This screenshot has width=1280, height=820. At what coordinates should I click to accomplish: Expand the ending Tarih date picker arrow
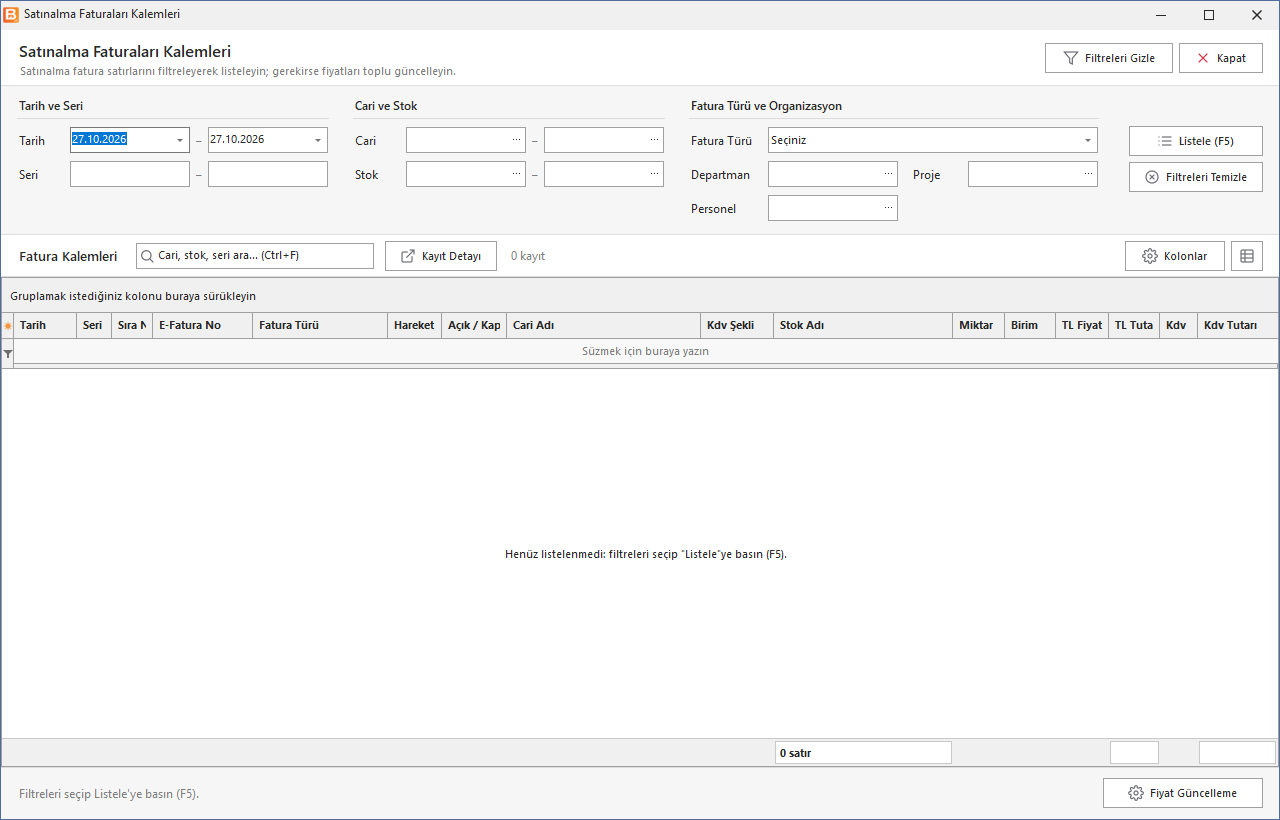[318, 140]
